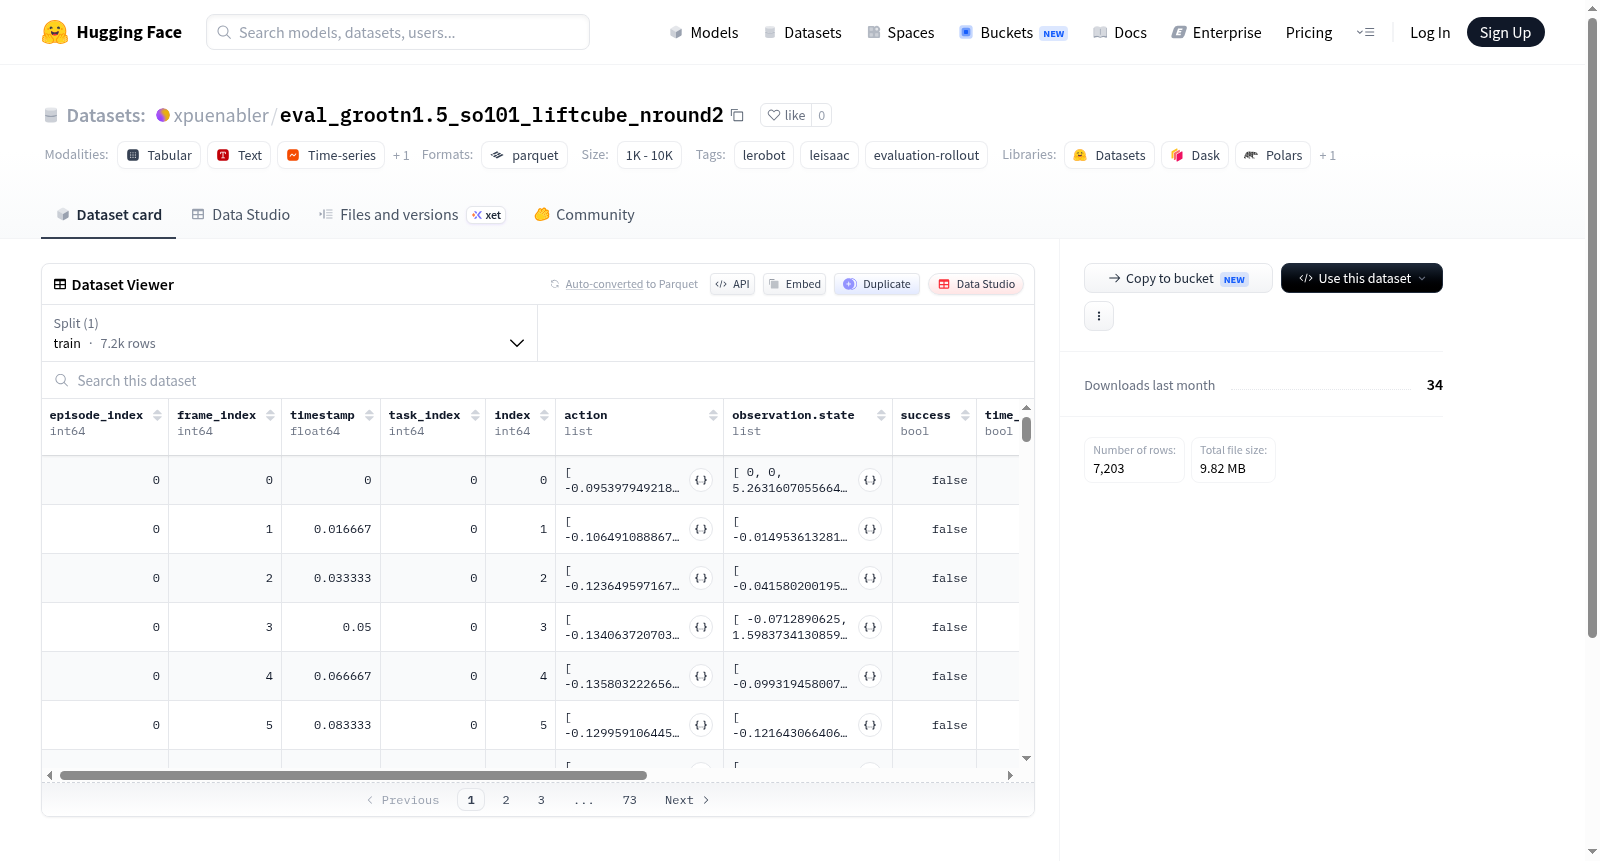Sort by observation.state column
Screen dimensions: 1600x861
pos(881,415)
